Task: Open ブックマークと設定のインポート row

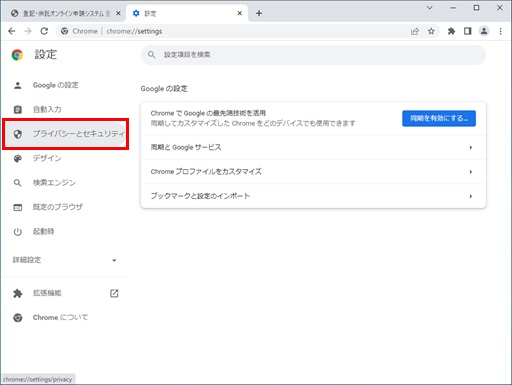Action: [x=313, y=196]
